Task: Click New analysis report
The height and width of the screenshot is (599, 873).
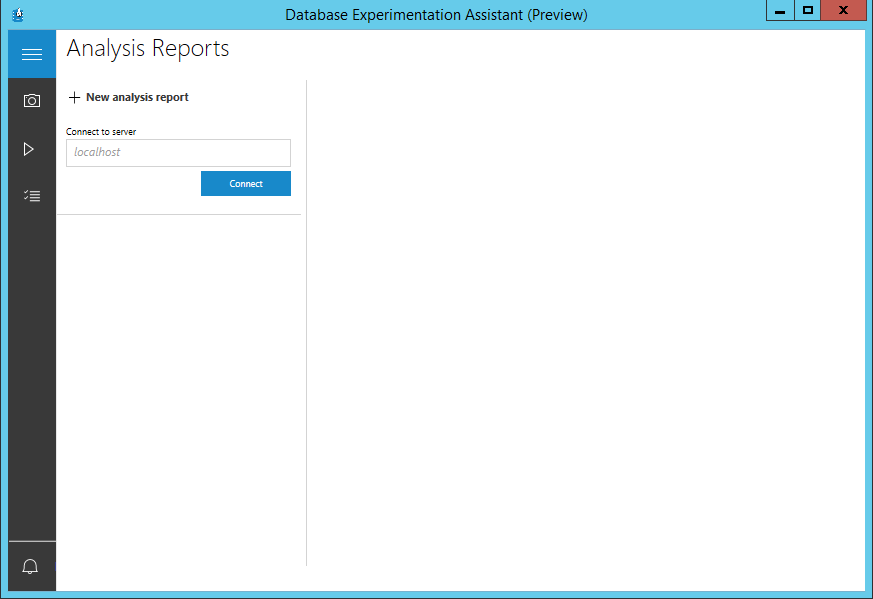Action: tap(137, 97)
